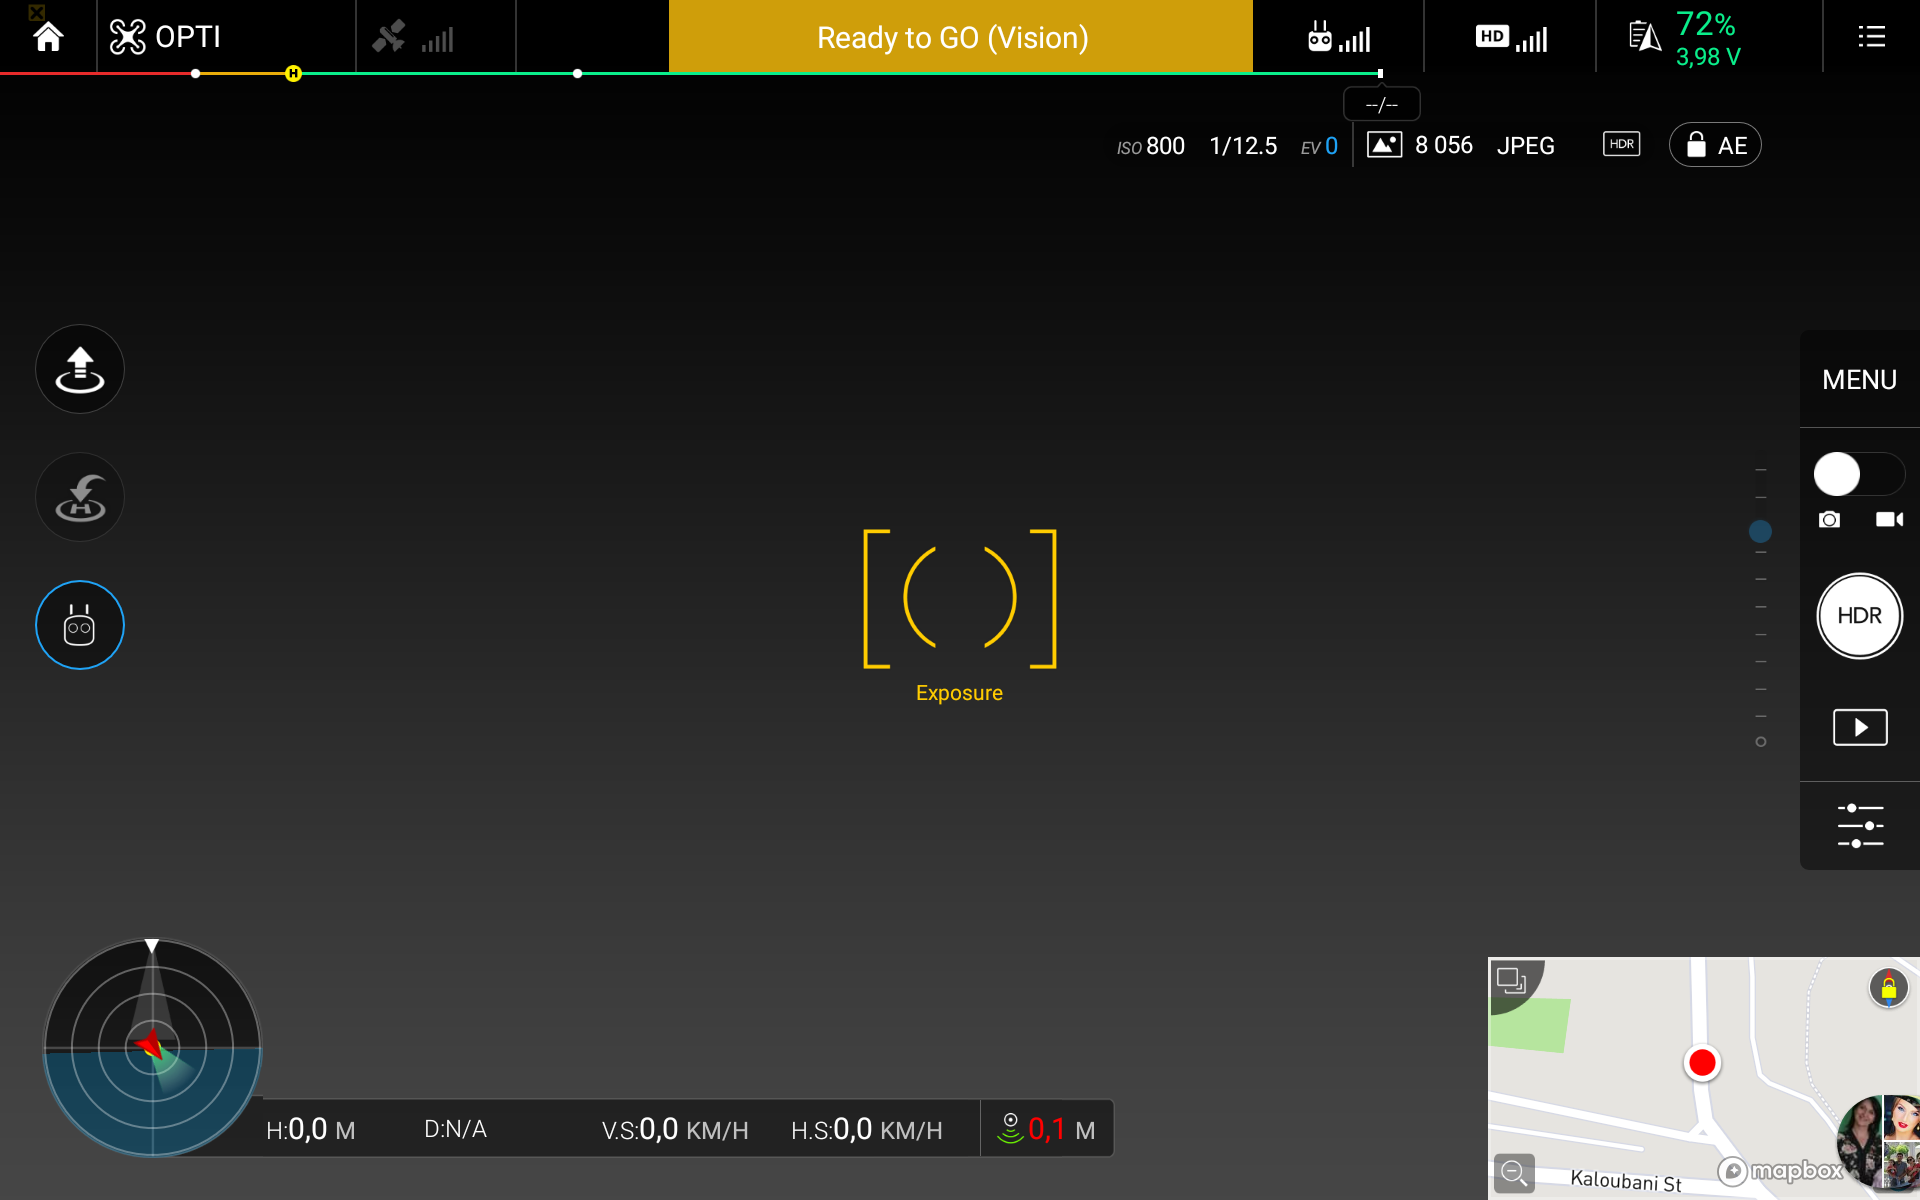1920x1200 pixels.
Task: Toggle photo/video mode switch
Action: pyautogui.click(x=1859, y=474)
